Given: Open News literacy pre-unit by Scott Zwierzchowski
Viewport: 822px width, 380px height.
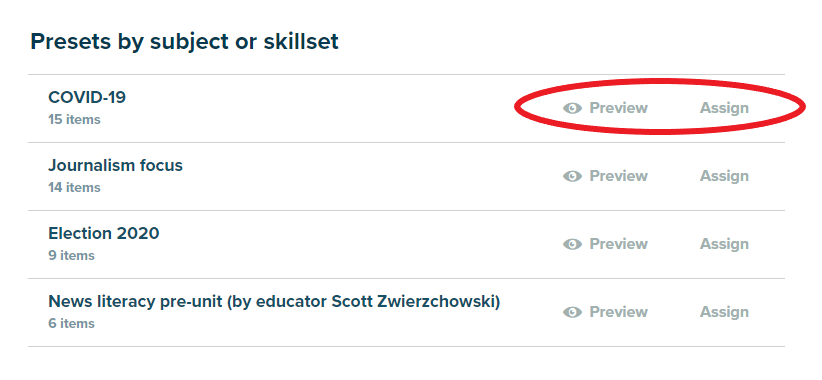Looking at the screenshot, I should [x=274, y=302].
